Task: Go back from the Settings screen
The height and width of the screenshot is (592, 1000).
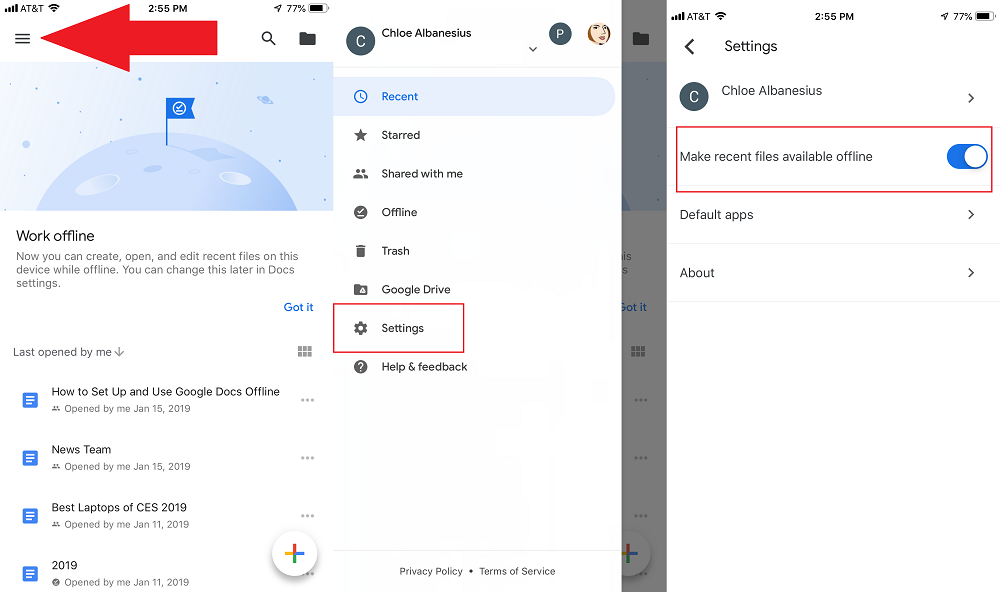Action: coord(689,47)
